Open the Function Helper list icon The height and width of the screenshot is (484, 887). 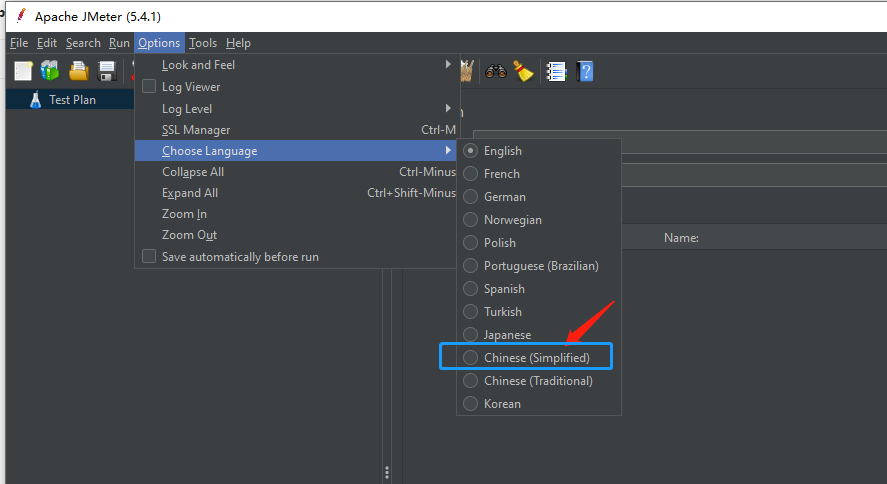click(556, 72)
